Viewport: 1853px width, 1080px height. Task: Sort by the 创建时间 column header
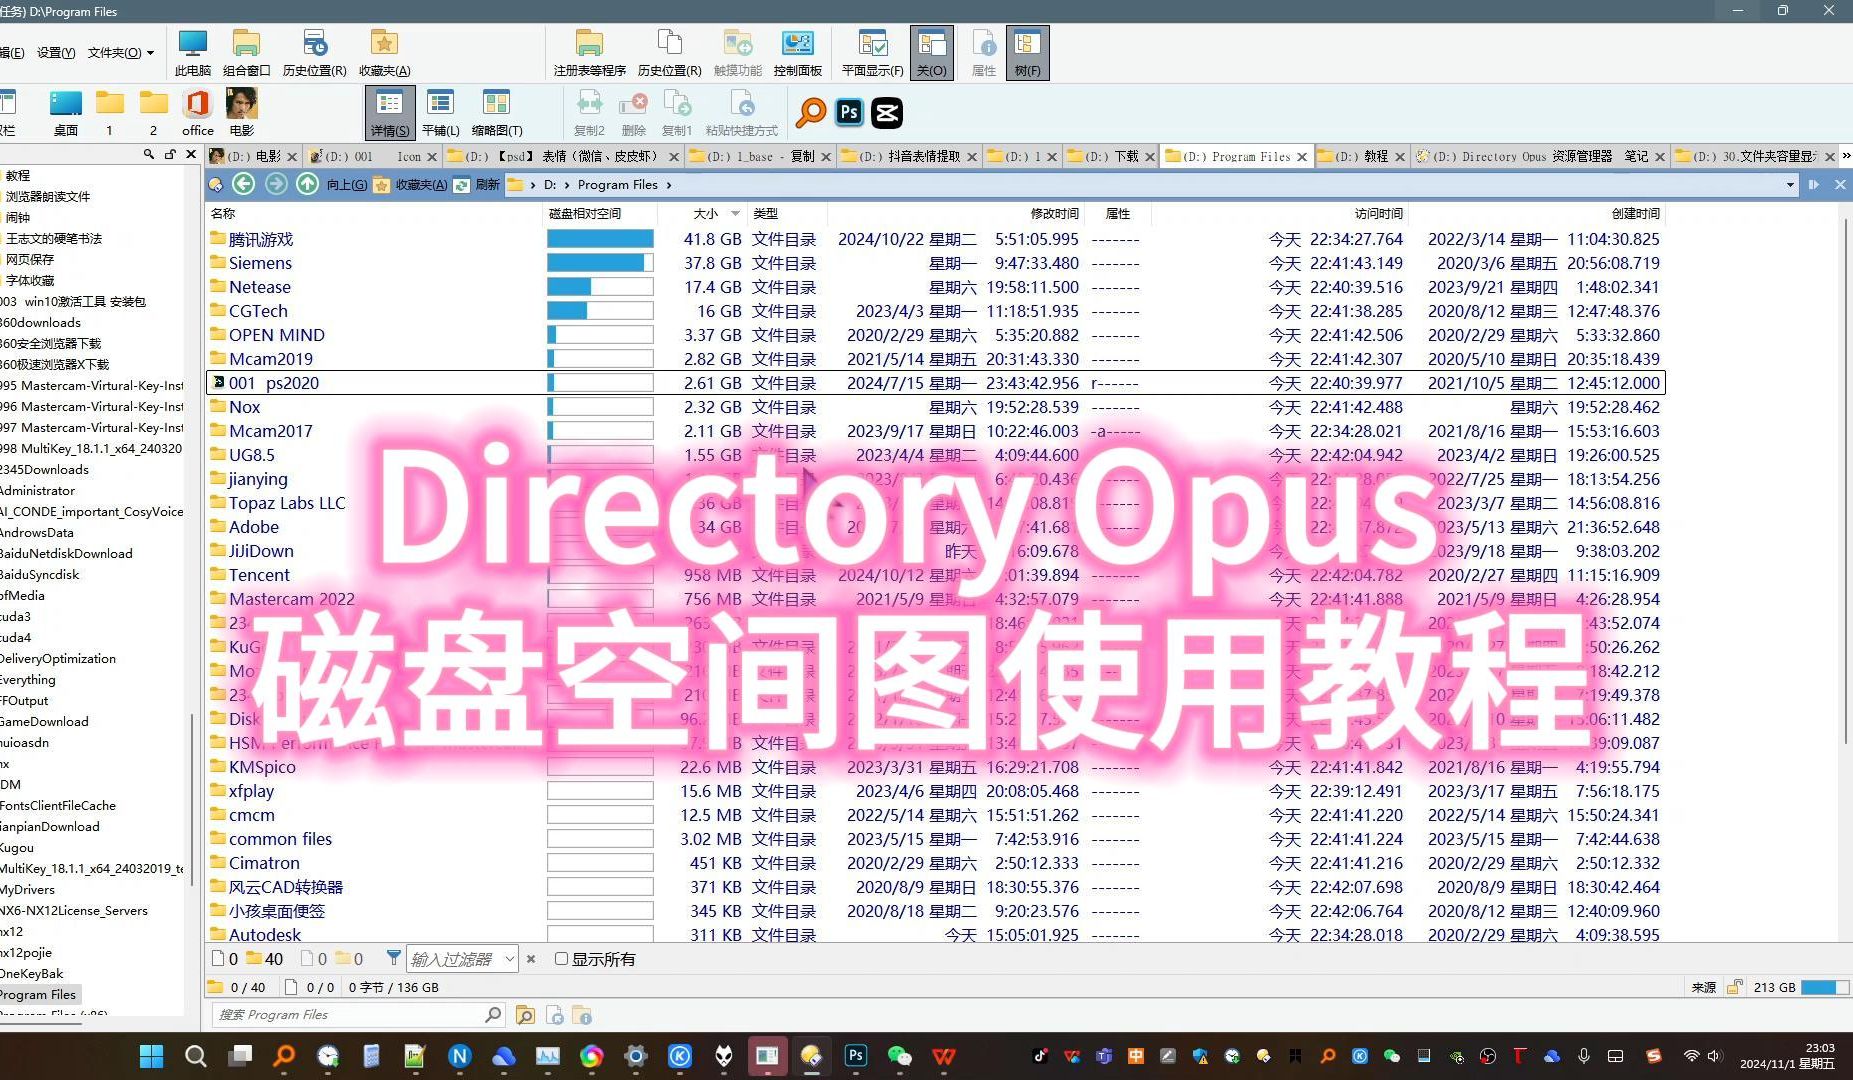[x=1636, y=213]
